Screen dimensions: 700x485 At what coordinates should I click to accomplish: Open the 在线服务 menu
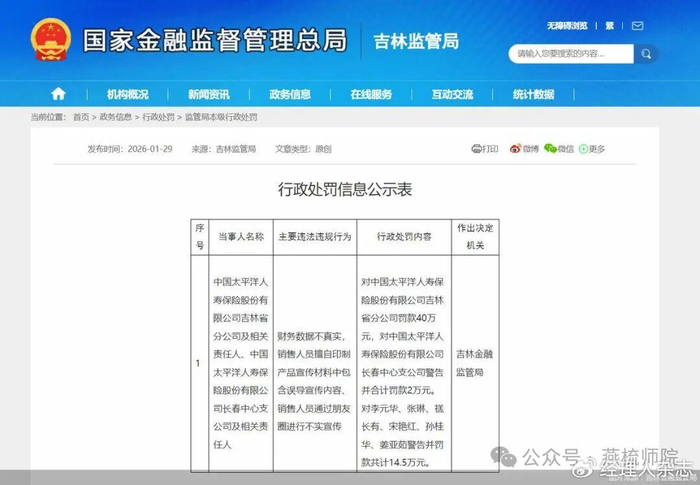(371, 94)
